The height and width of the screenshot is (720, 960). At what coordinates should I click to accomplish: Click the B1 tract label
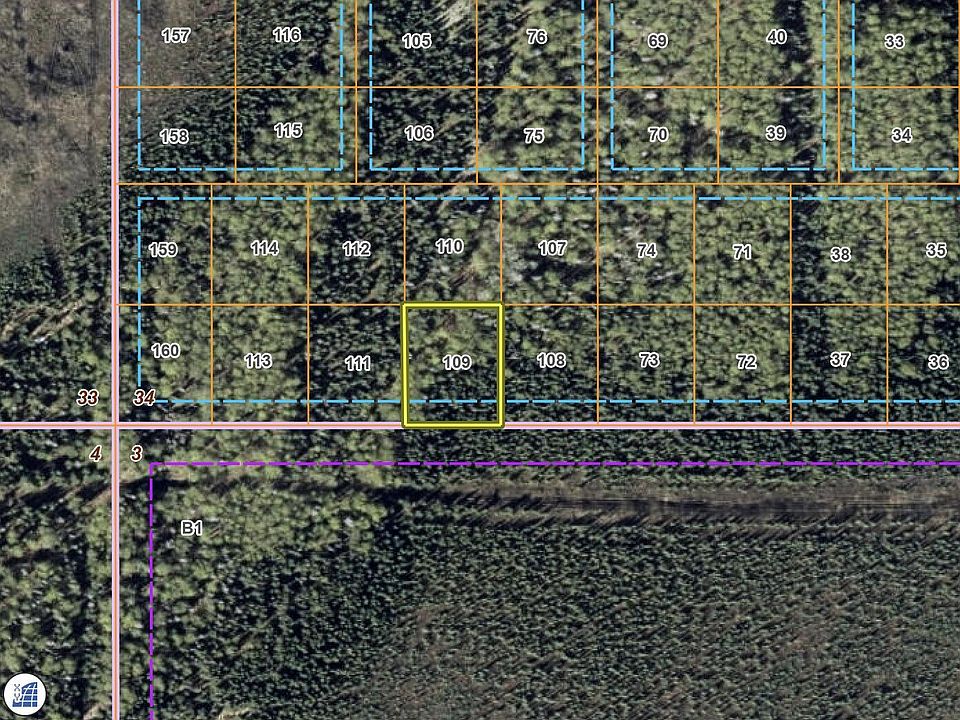[x=192, y=528]
